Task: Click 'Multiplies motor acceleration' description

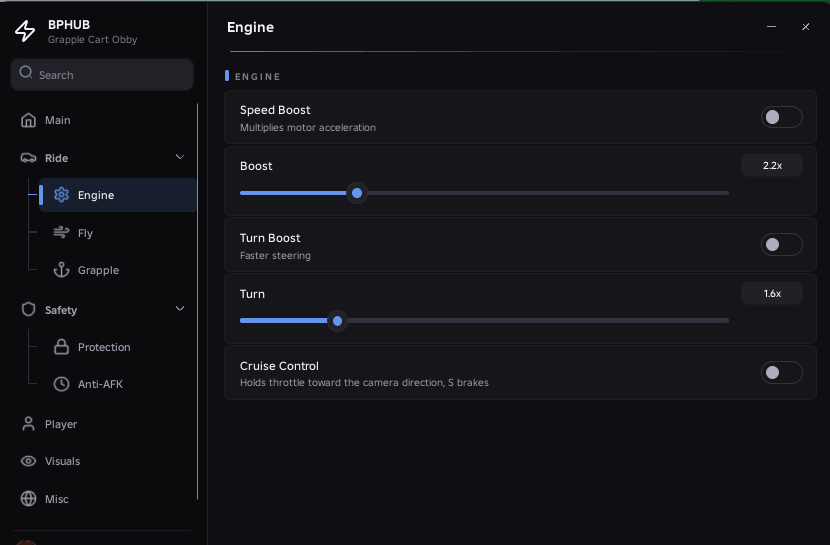Action: coord(308,128)
